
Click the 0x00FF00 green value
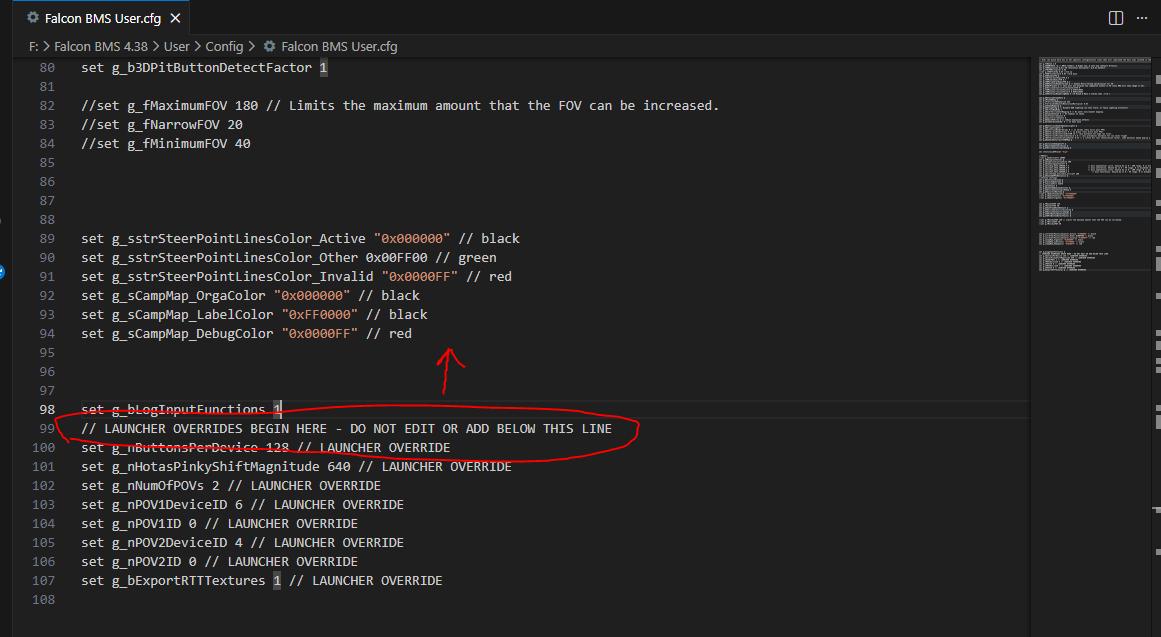pyautogui.click(x=396, y=258)
